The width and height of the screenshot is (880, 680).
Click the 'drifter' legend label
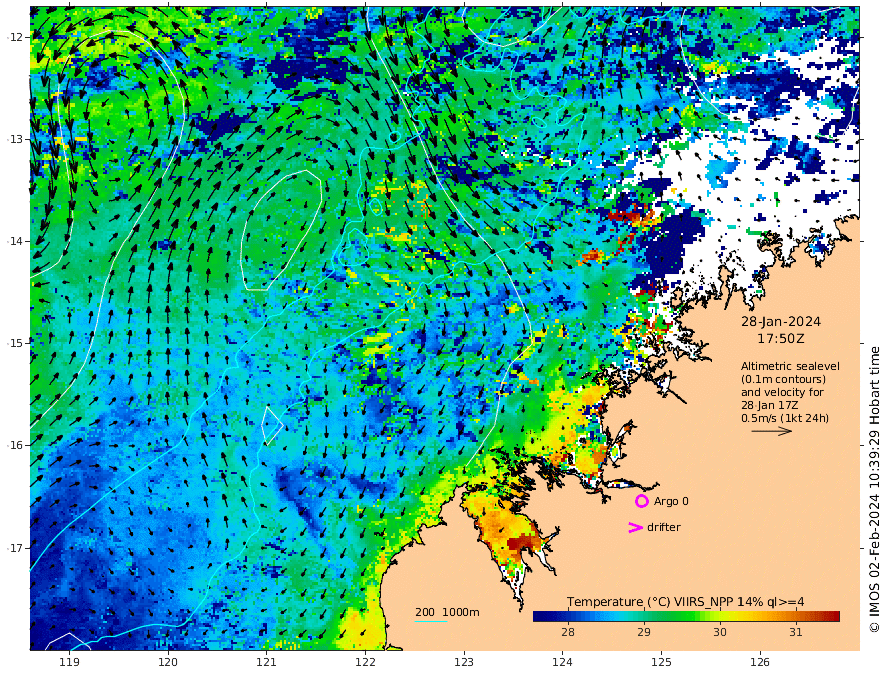click(x=664, y=527)
